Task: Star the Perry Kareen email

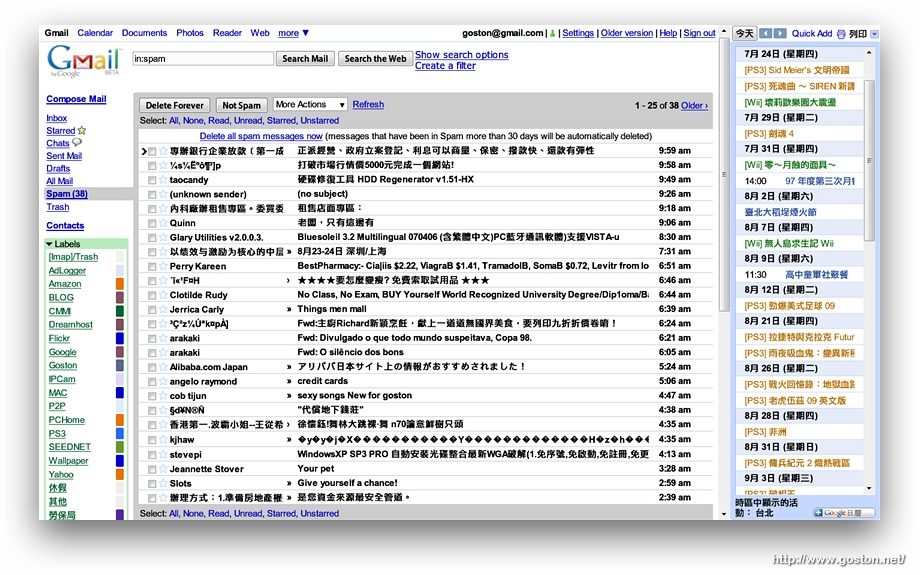Action: pos(163,267)
